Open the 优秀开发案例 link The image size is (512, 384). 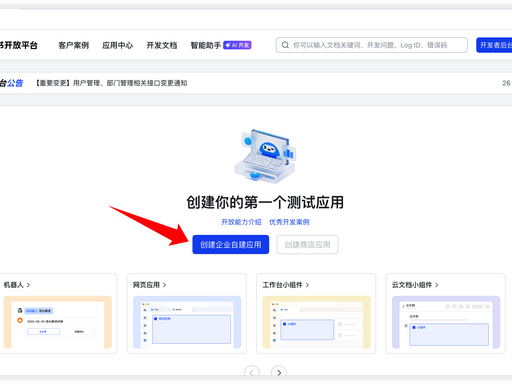pos(289,222)
